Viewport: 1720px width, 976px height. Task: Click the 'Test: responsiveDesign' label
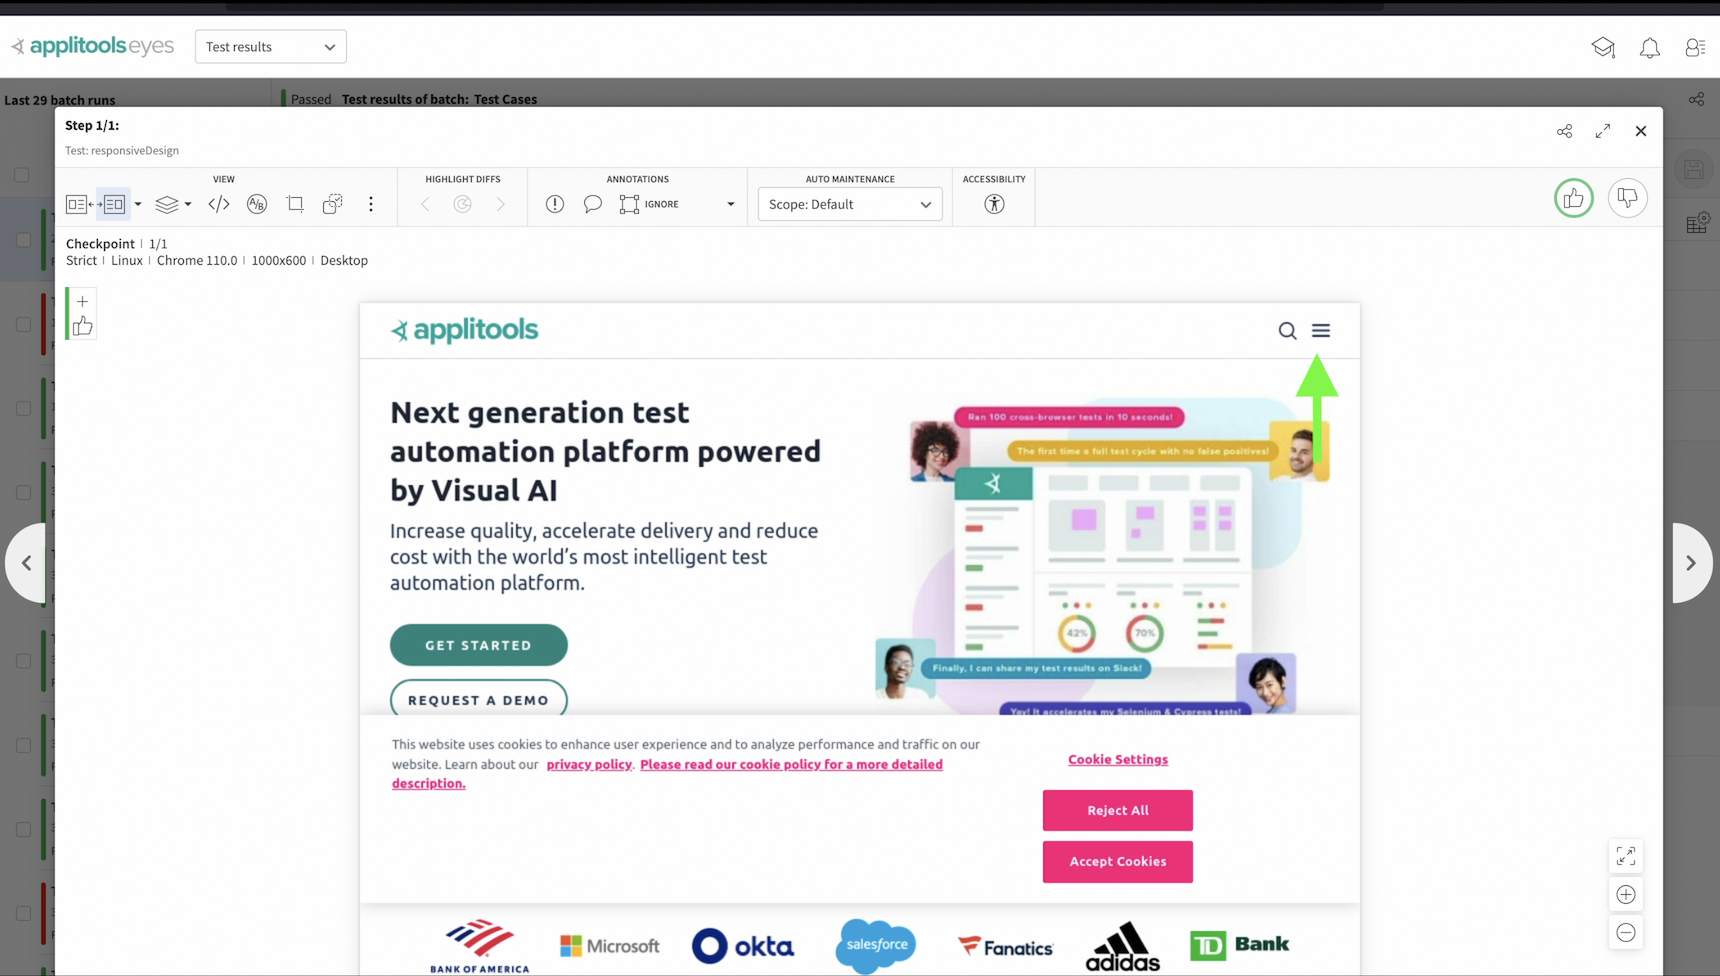coord(122,150)
